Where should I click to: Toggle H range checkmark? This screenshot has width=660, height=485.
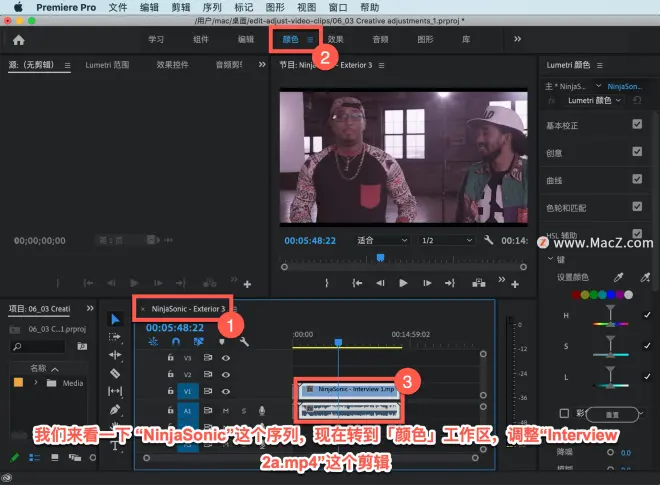pos(647,315)
